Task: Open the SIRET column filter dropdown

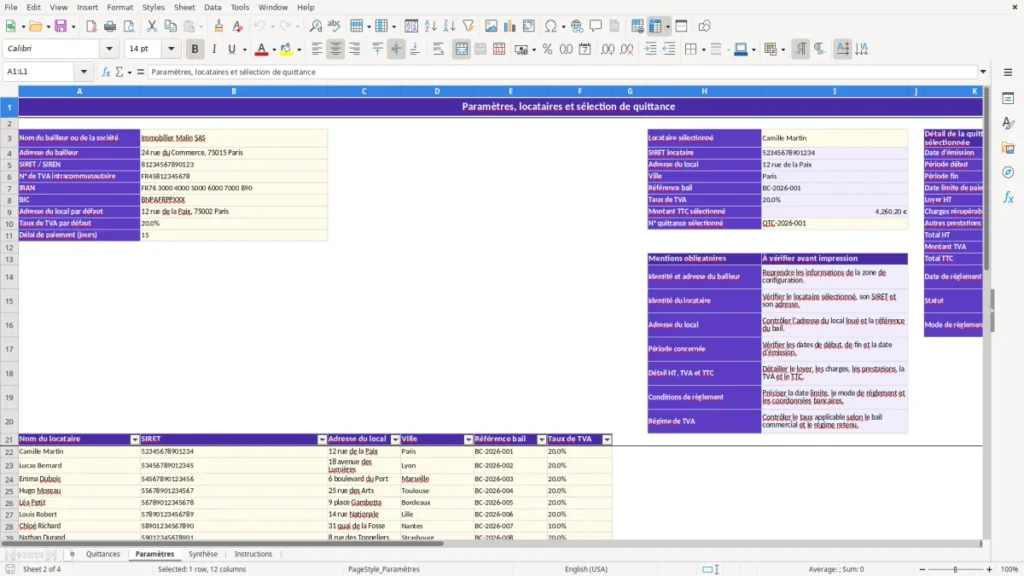Action: pyautogui.click(x=322, y=440)
